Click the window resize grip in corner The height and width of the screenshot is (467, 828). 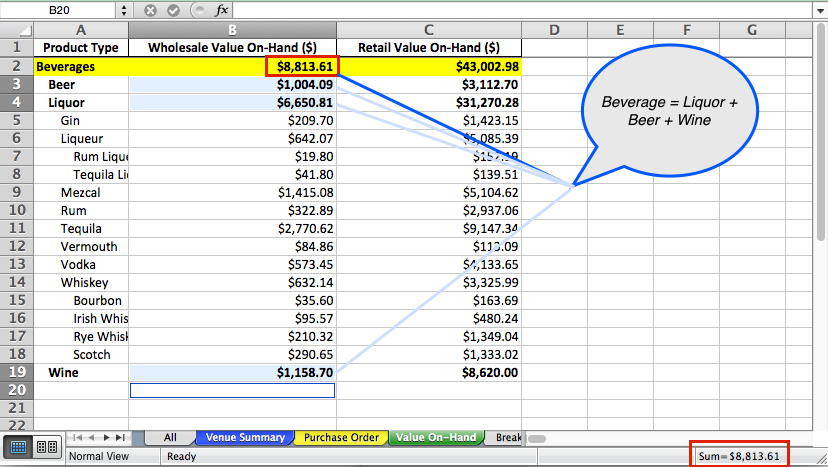coord(821,459)
